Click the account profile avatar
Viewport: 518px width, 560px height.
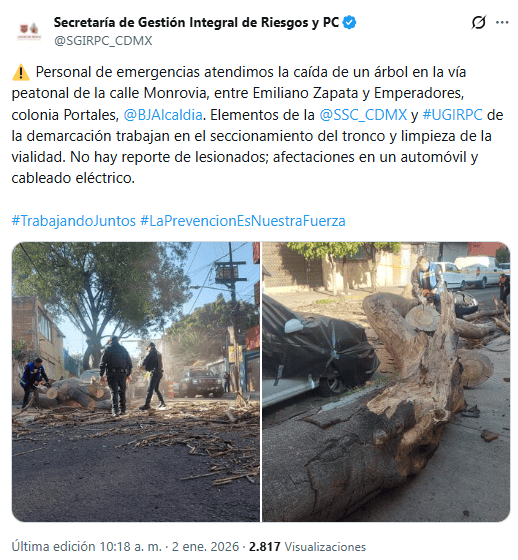tap(29, 31)
